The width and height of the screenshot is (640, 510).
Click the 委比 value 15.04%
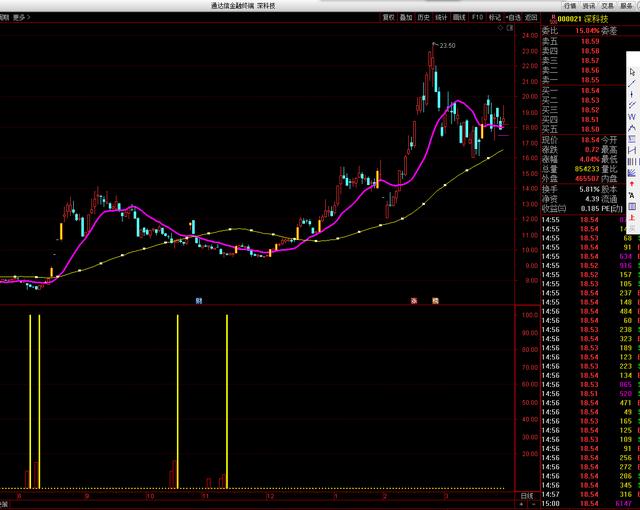[587, 31]
